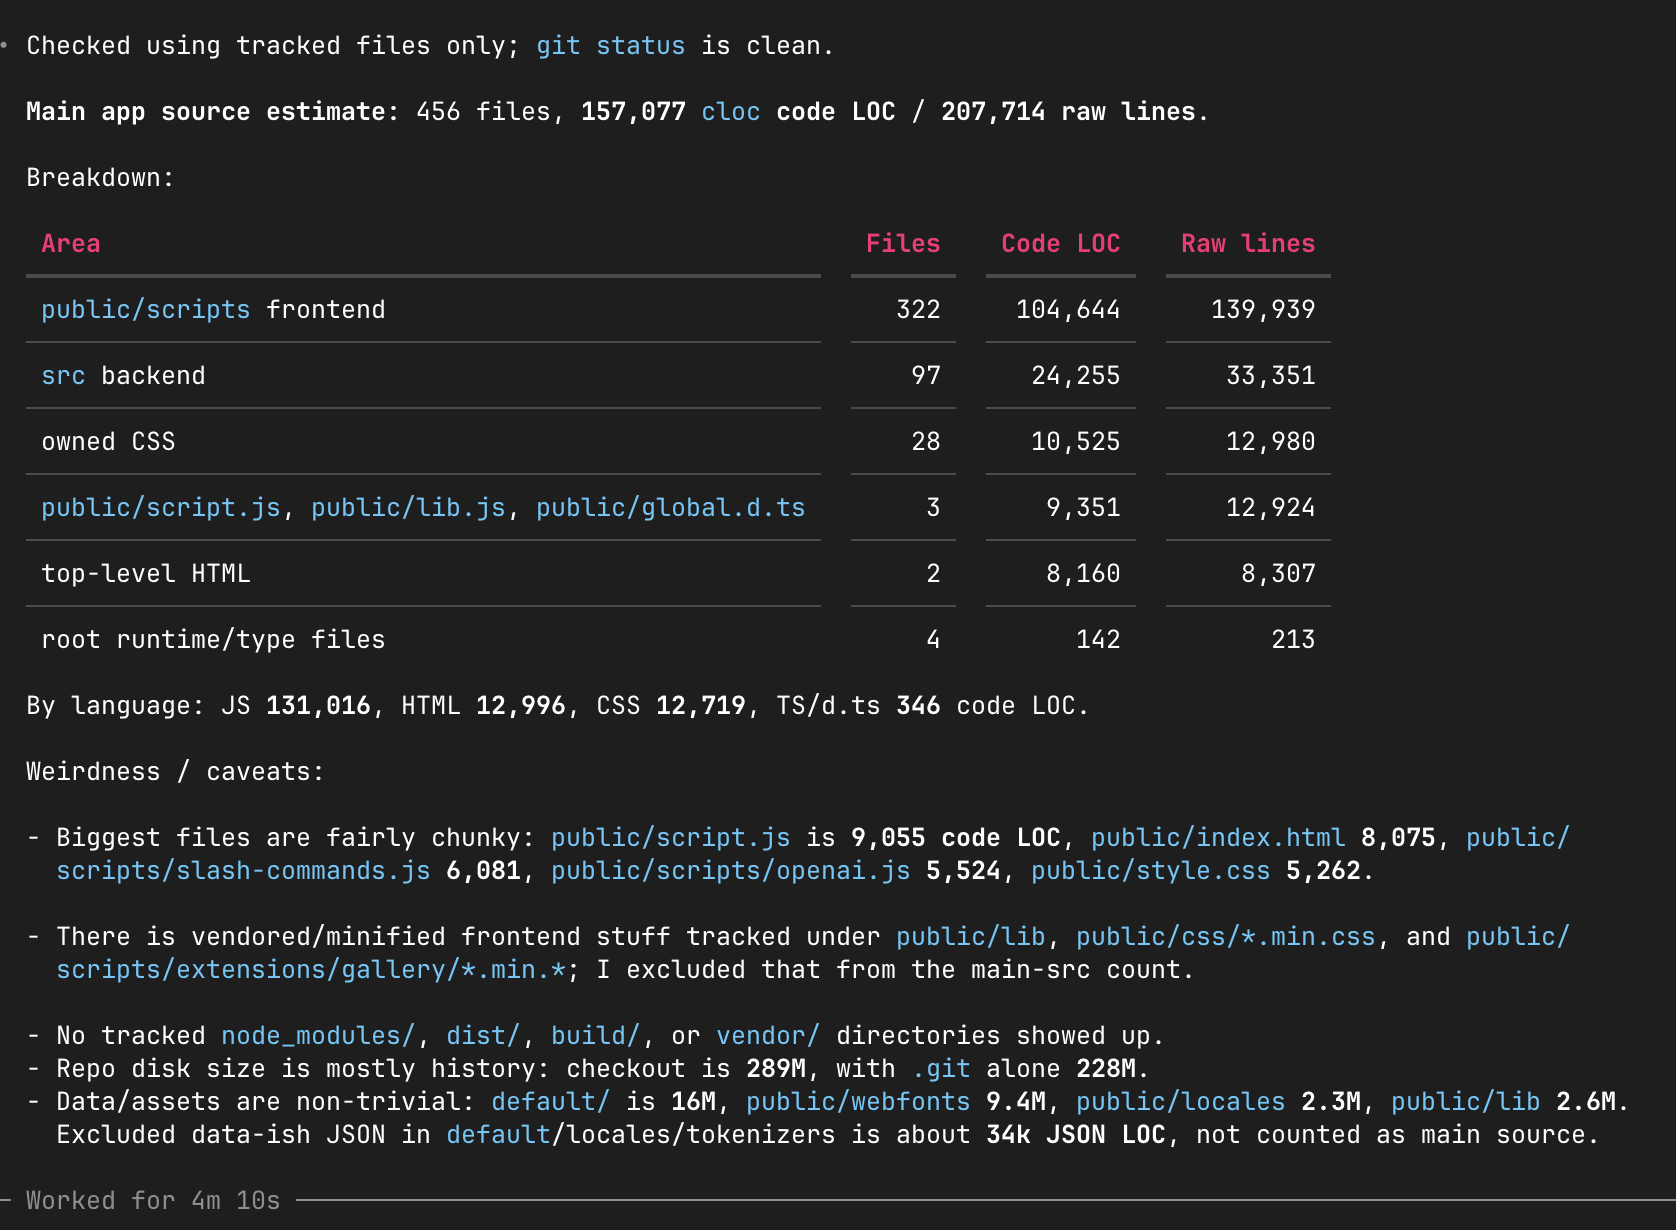Click the 'owned CSS' row label

point(108,442)
